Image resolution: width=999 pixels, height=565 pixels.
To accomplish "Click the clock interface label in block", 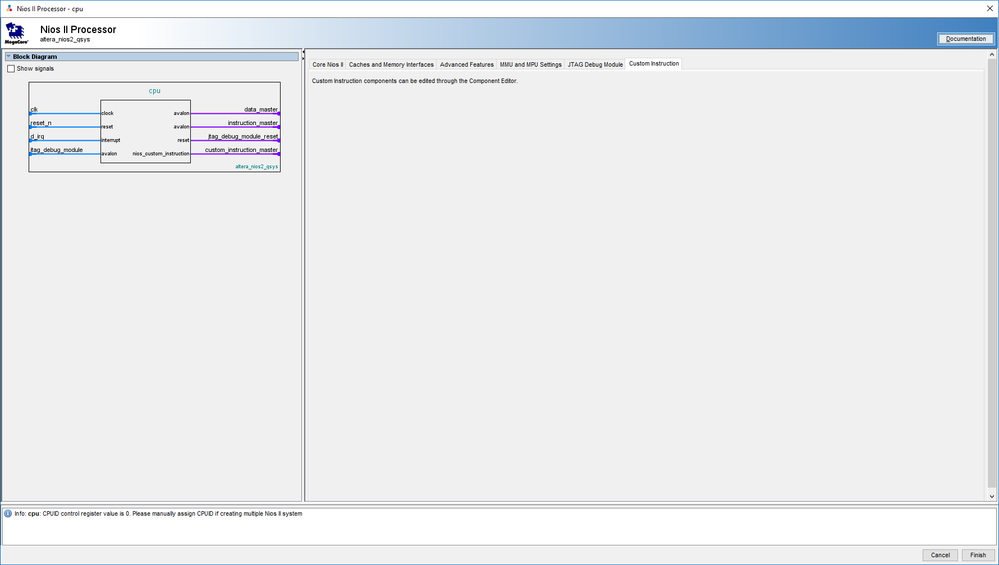I will (107, 113).
